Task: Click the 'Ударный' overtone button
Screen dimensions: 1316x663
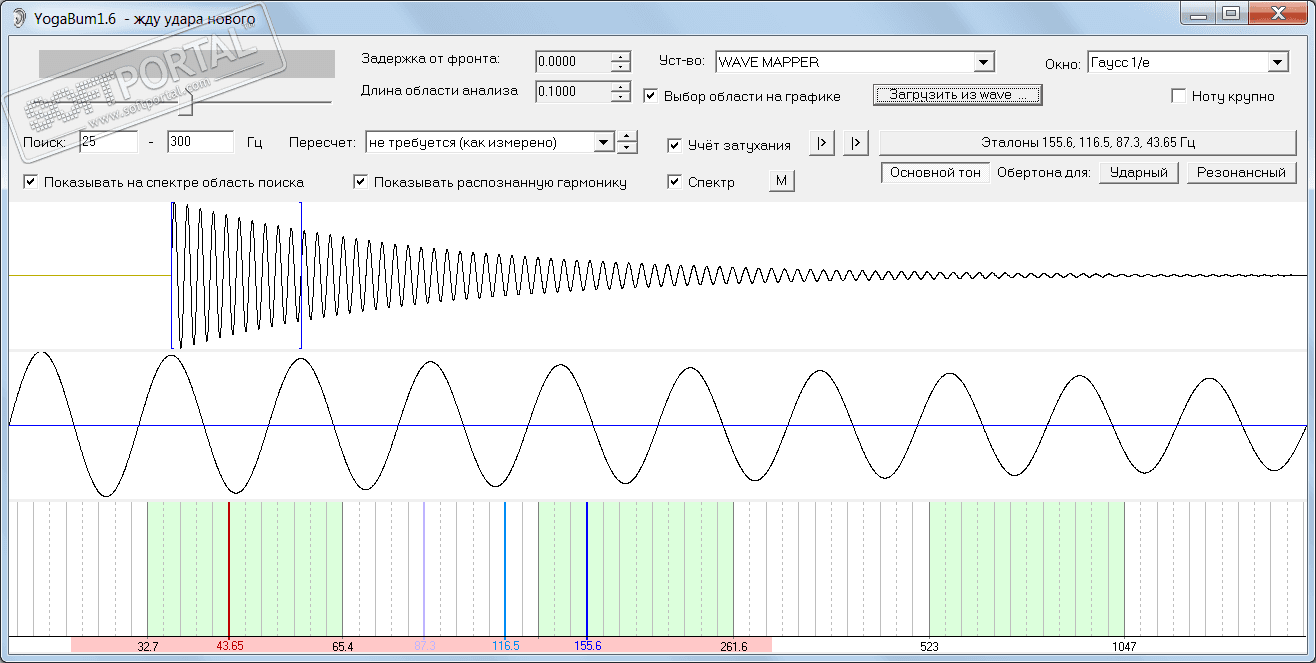Action: point(1139,172)
